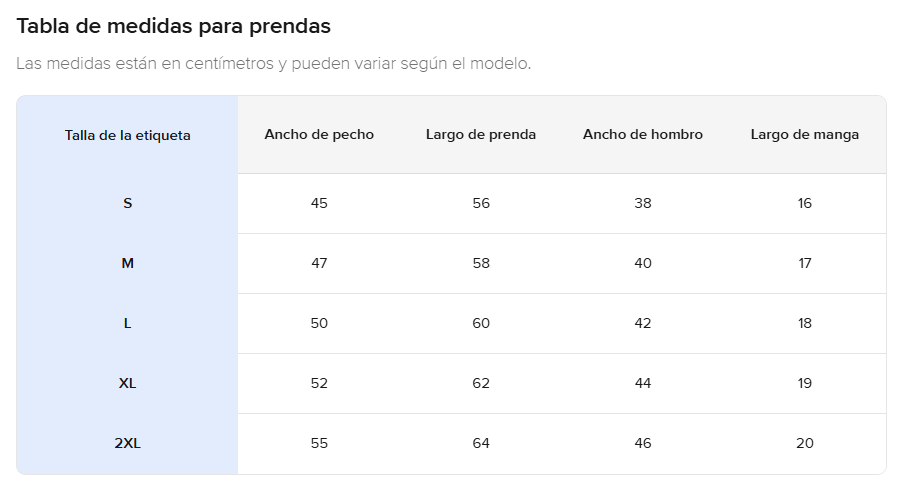
Task: Click the XL size row label
Action: [x=127, y=383]
